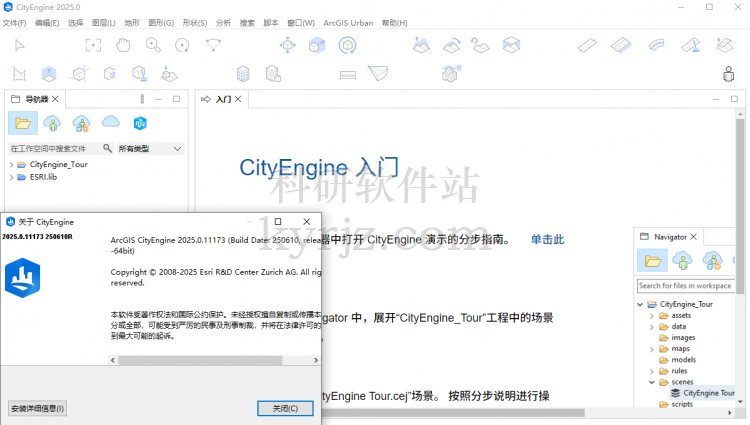Open the 所有类型 file type dropdown

tap(150, 149)
